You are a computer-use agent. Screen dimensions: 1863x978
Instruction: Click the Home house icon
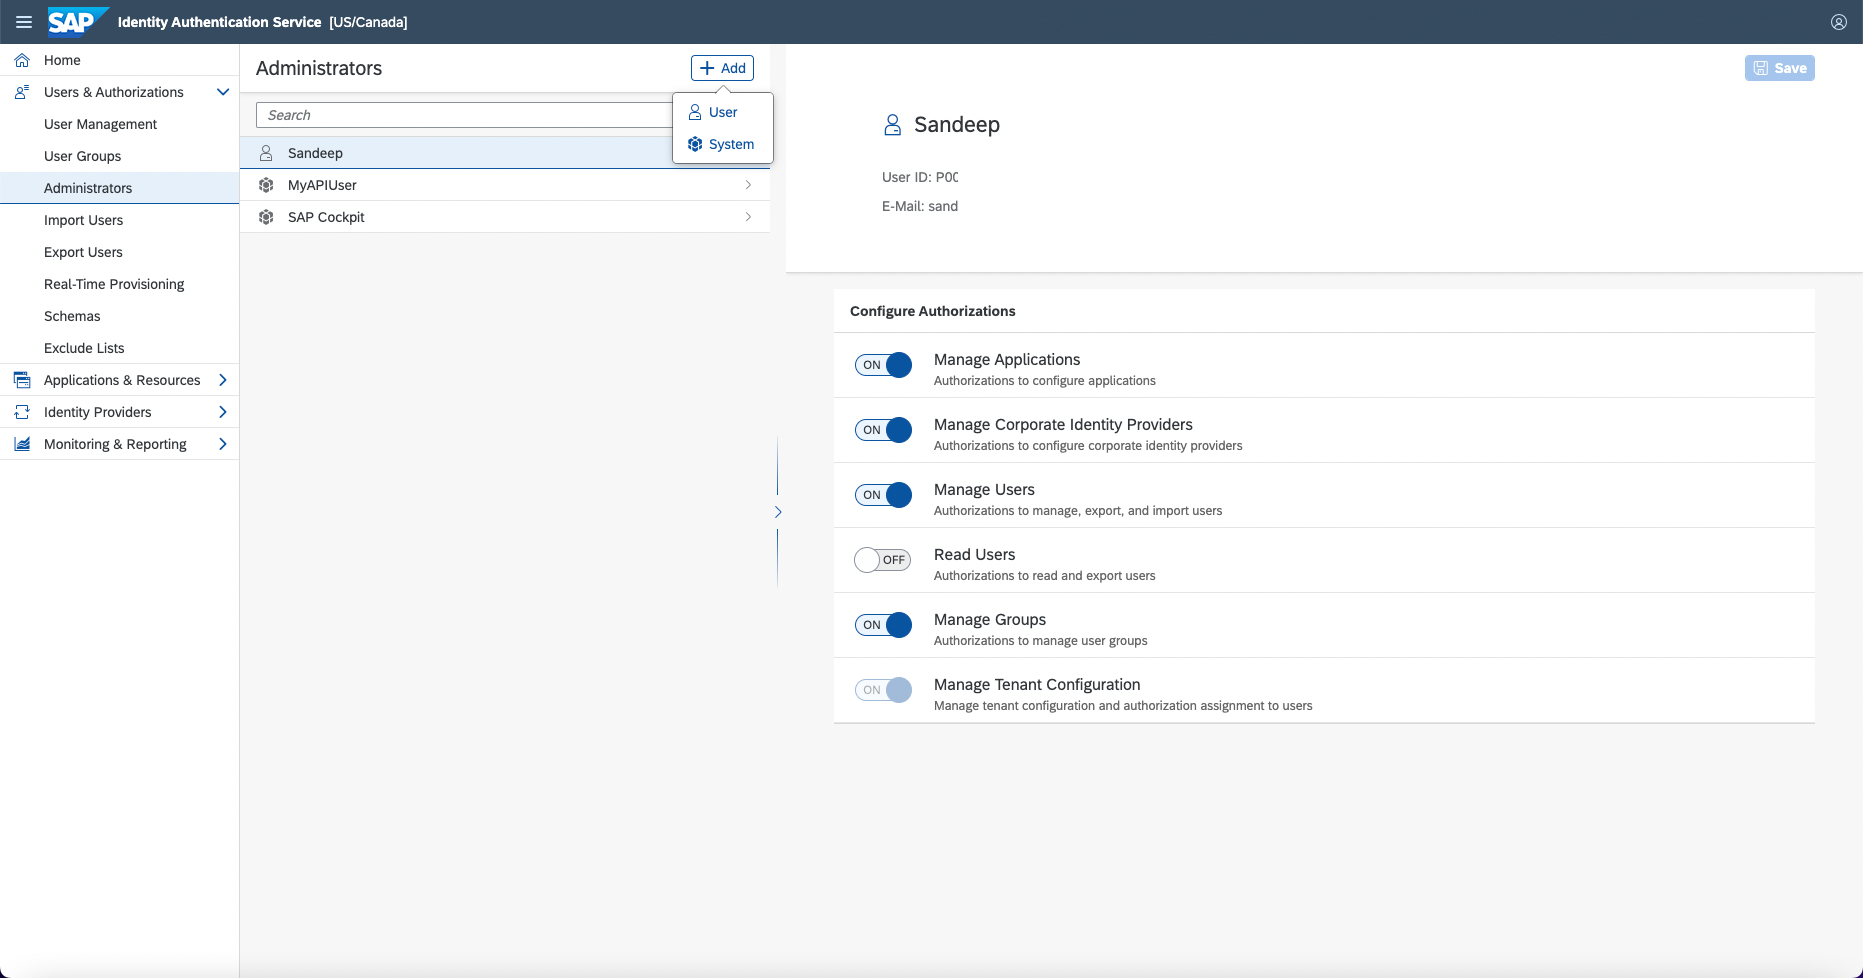tap(22, 60)
